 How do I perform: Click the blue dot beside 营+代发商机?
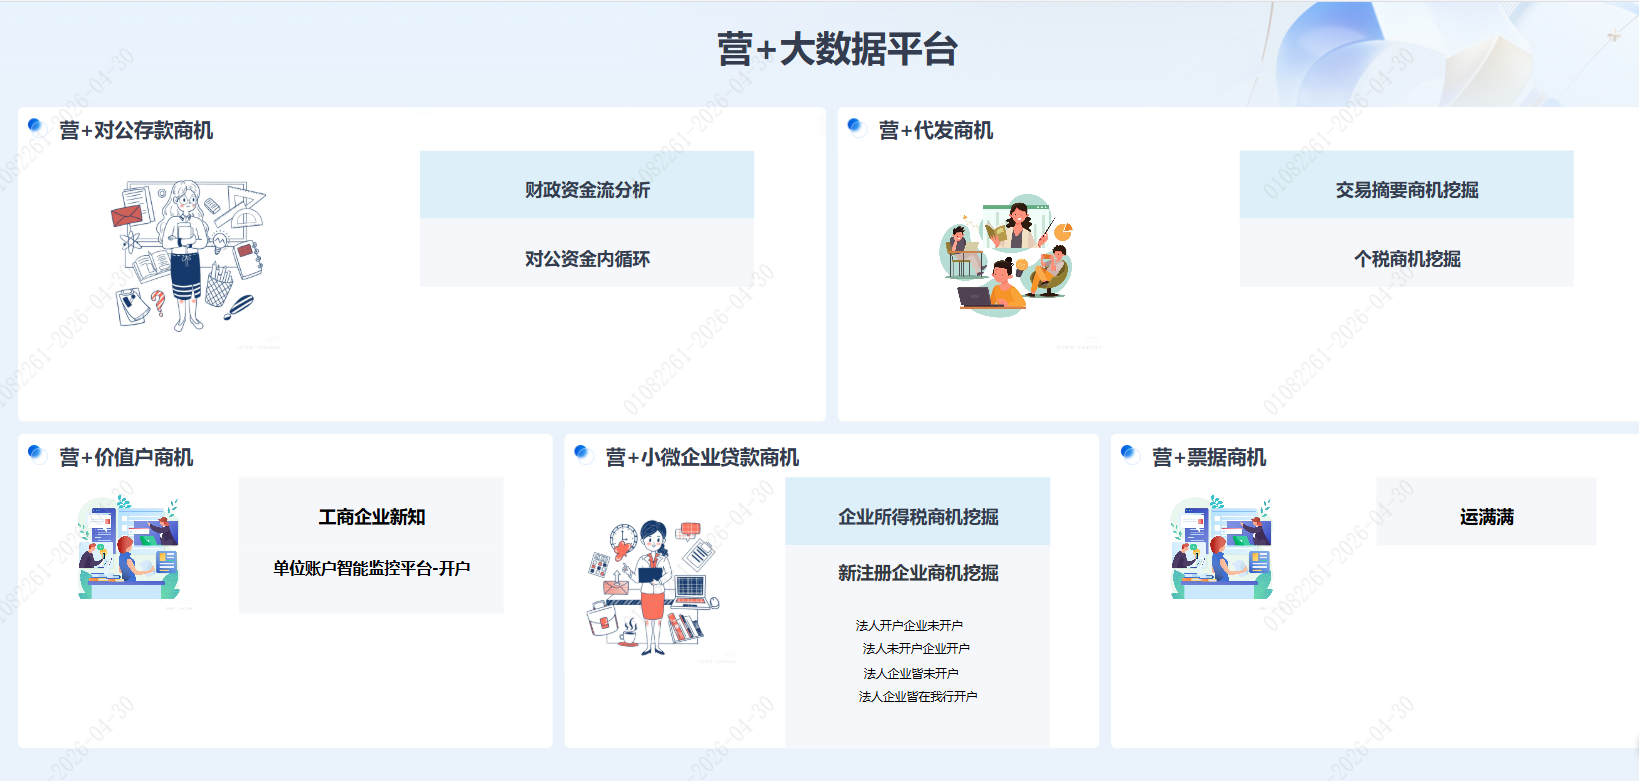coord(856,126)
